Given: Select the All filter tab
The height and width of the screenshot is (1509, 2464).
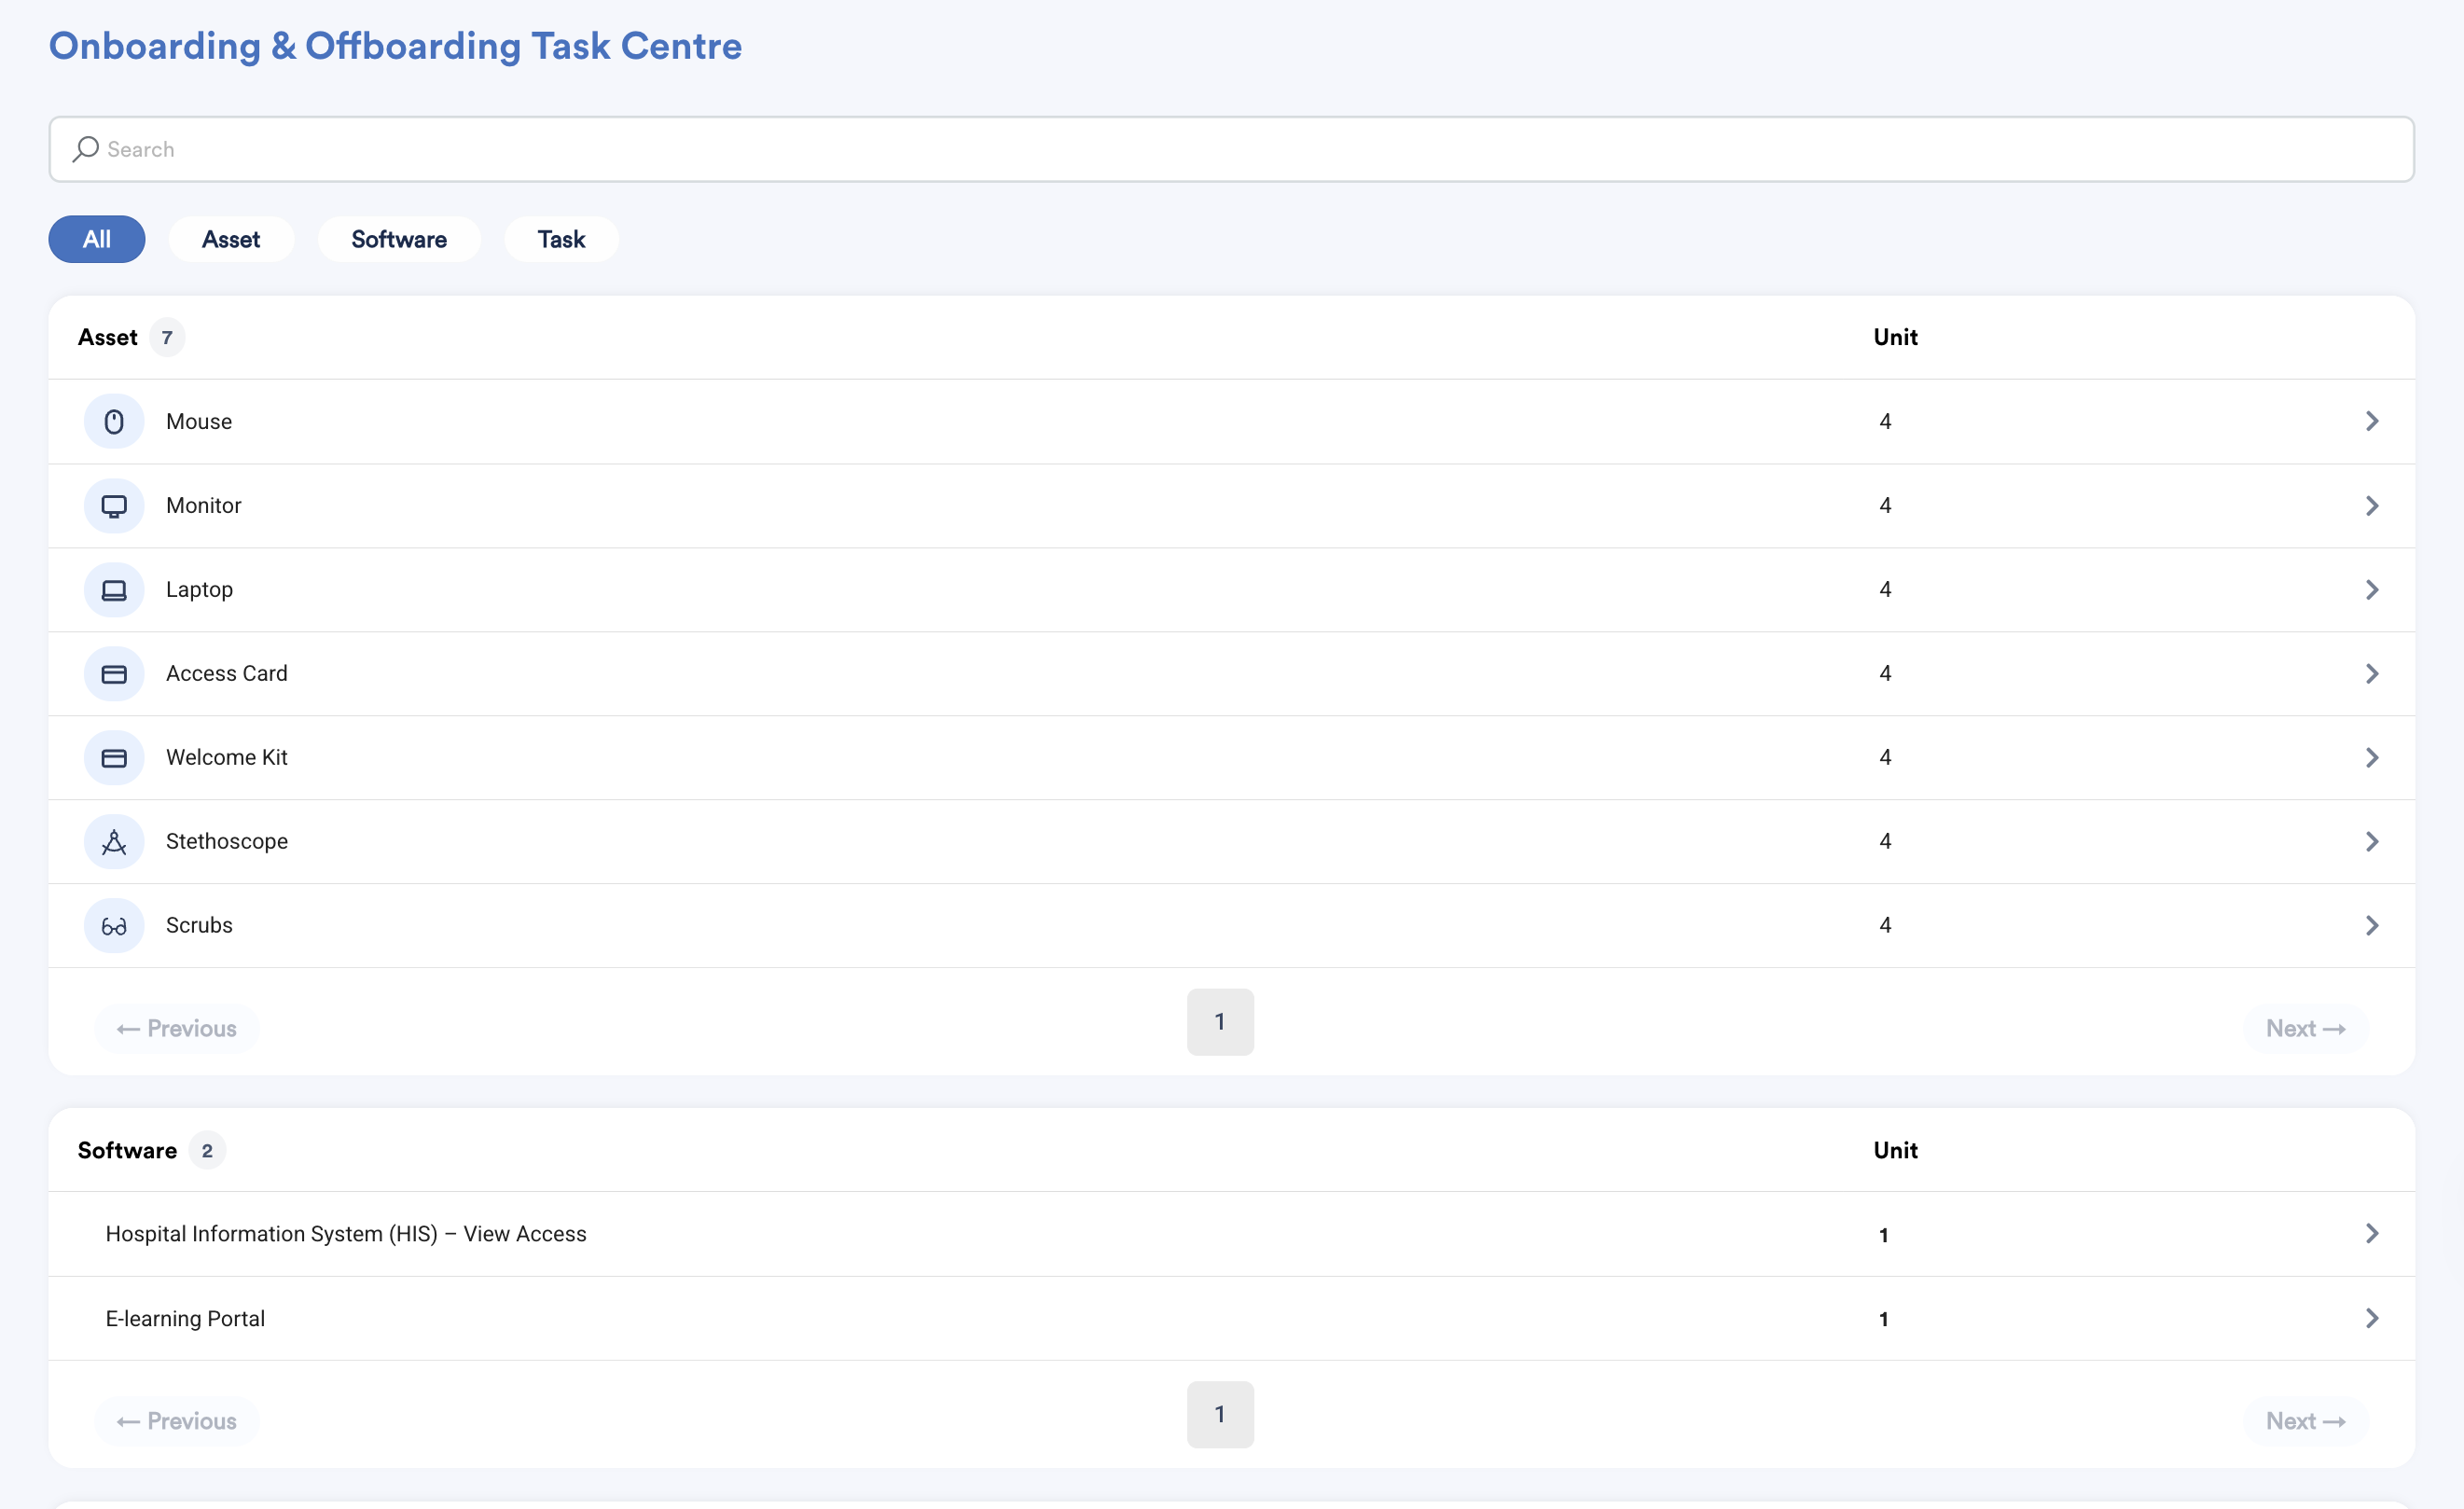Looking at the screenshot, I should point(97,239).
